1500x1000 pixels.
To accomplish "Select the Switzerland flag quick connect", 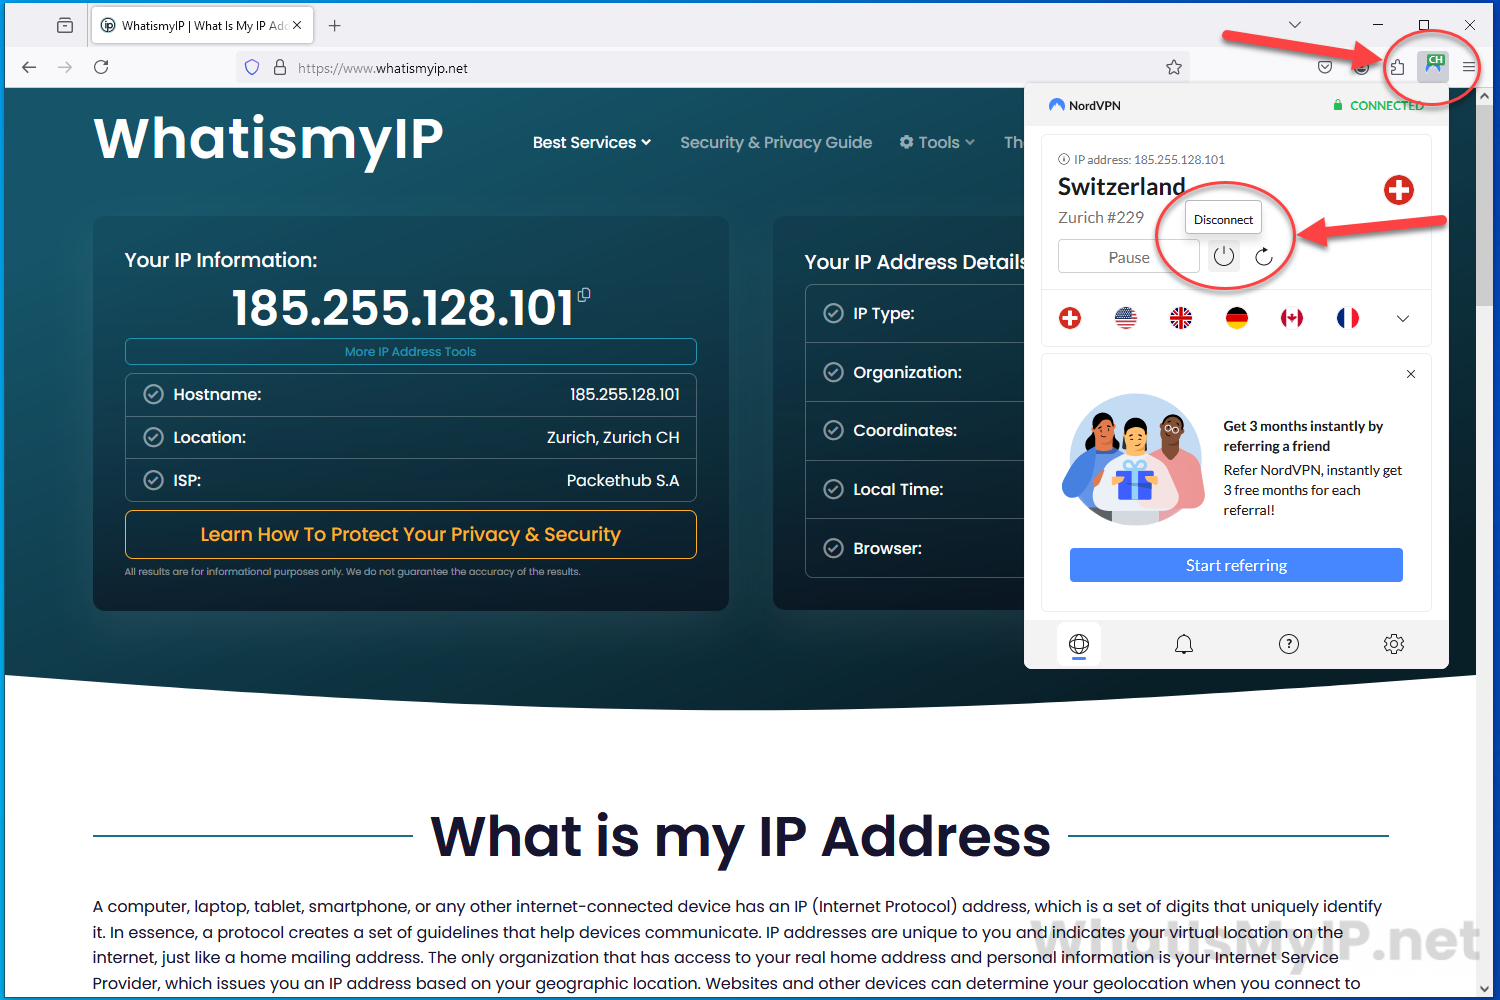I will 1070,318.
